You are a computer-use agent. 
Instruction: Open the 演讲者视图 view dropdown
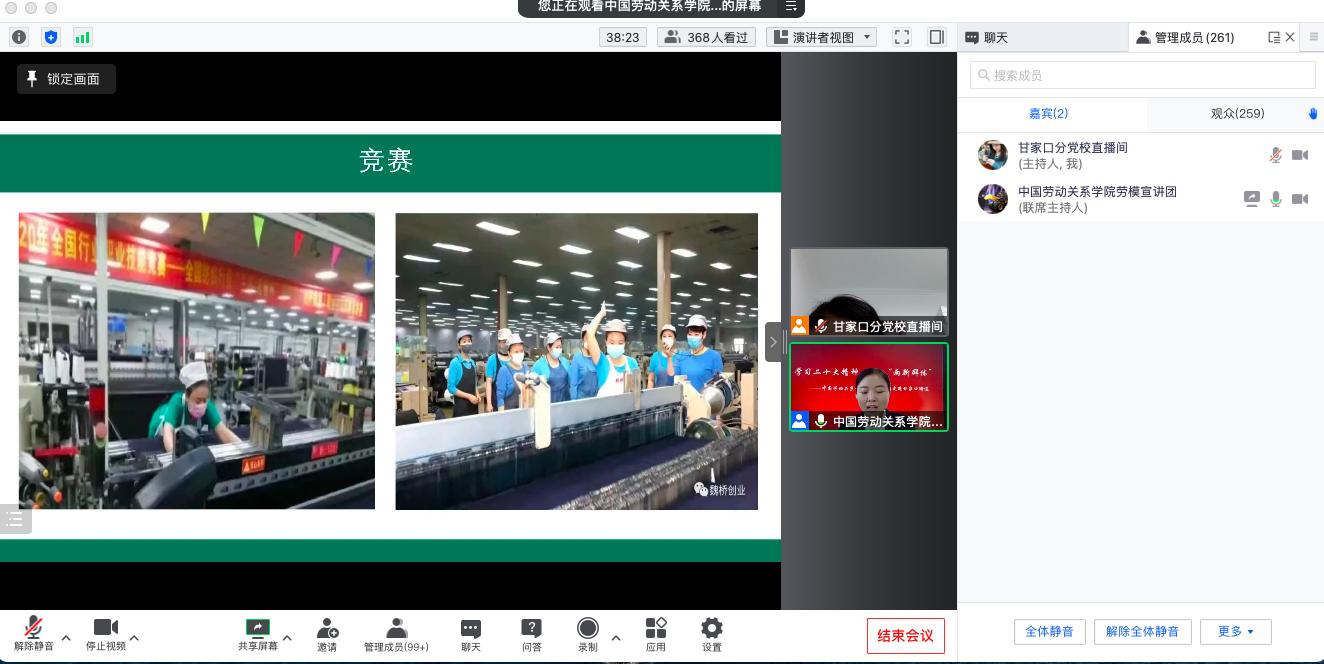[x=821, y=37]
